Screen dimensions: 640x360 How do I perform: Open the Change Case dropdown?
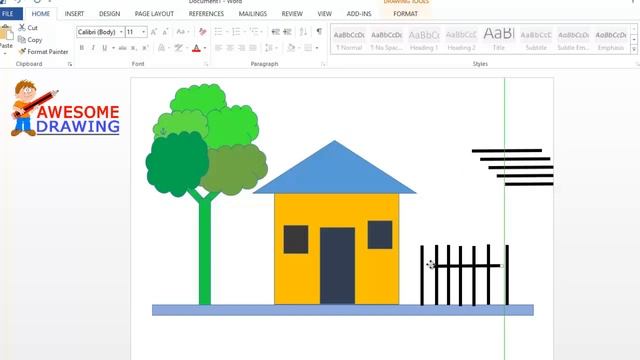(182, 31)
